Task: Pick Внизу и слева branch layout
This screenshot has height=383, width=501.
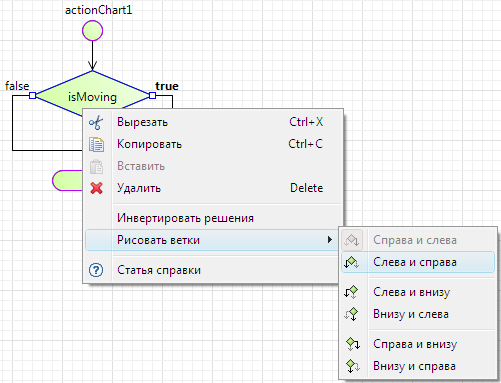Action: pyautogui.click(x=418, y=314)
